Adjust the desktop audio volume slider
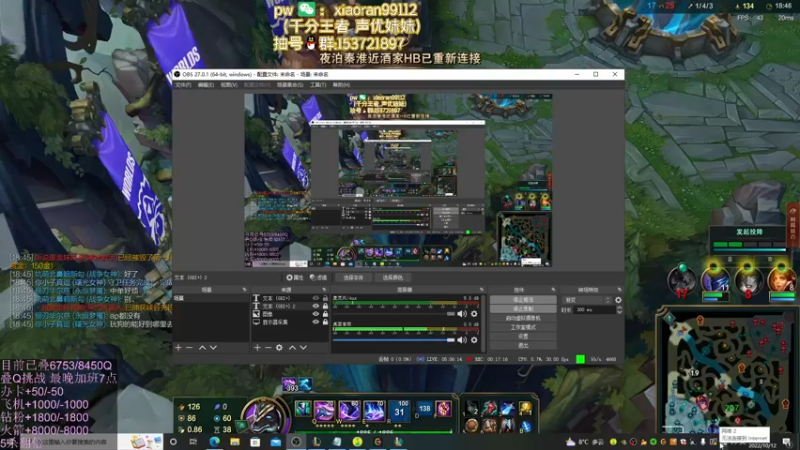 [393, 340]
